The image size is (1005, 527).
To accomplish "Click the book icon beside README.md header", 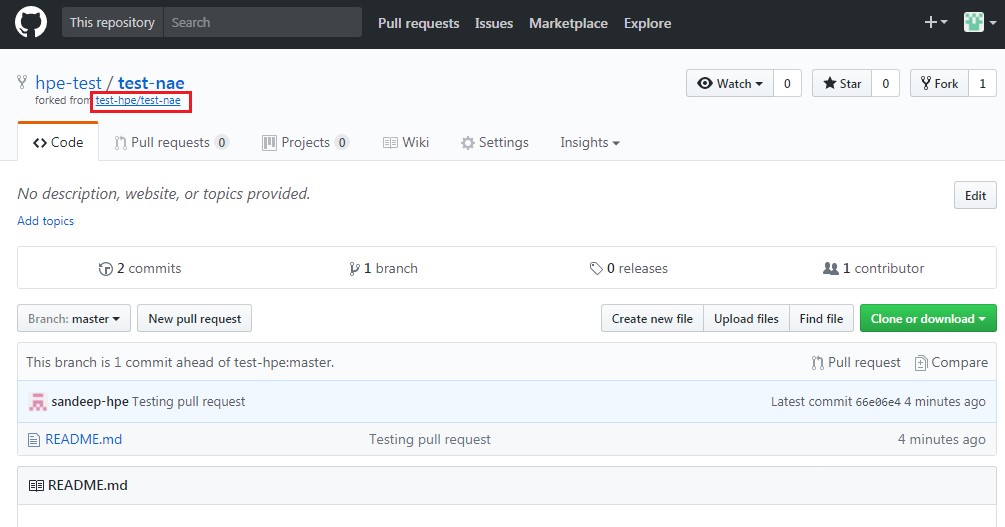I will 37,485.
